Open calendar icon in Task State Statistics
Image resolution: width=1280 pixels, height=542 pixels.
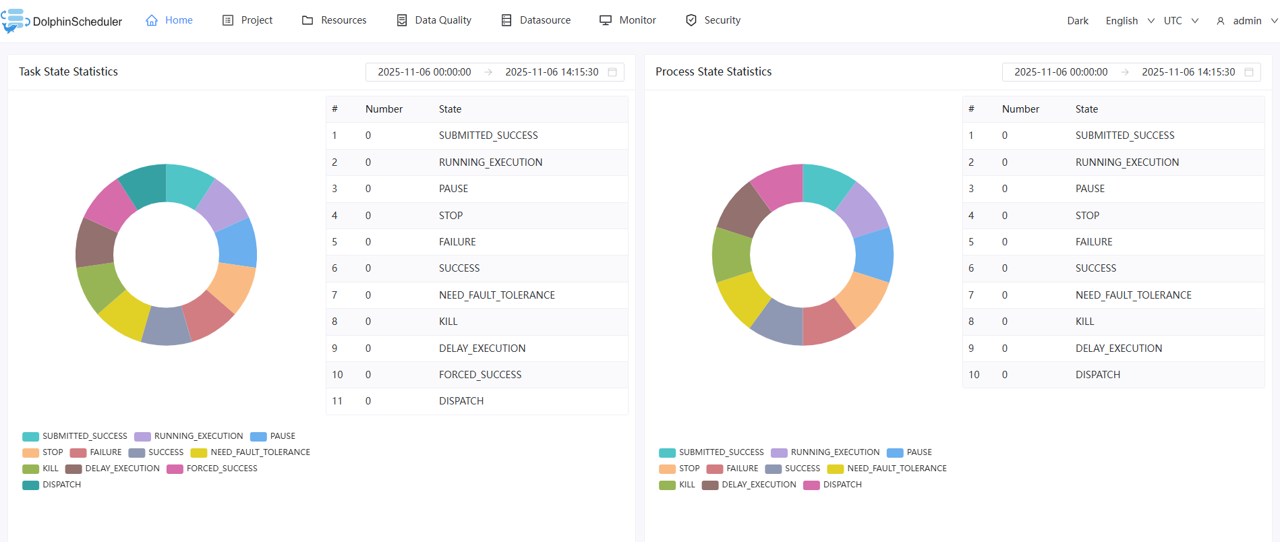pos(613,72)
